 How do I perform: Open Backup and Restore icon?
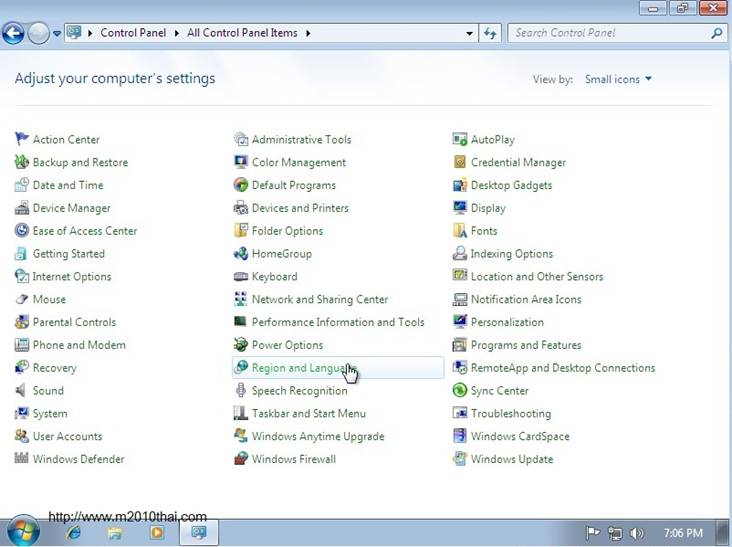(x=21, y=161)
